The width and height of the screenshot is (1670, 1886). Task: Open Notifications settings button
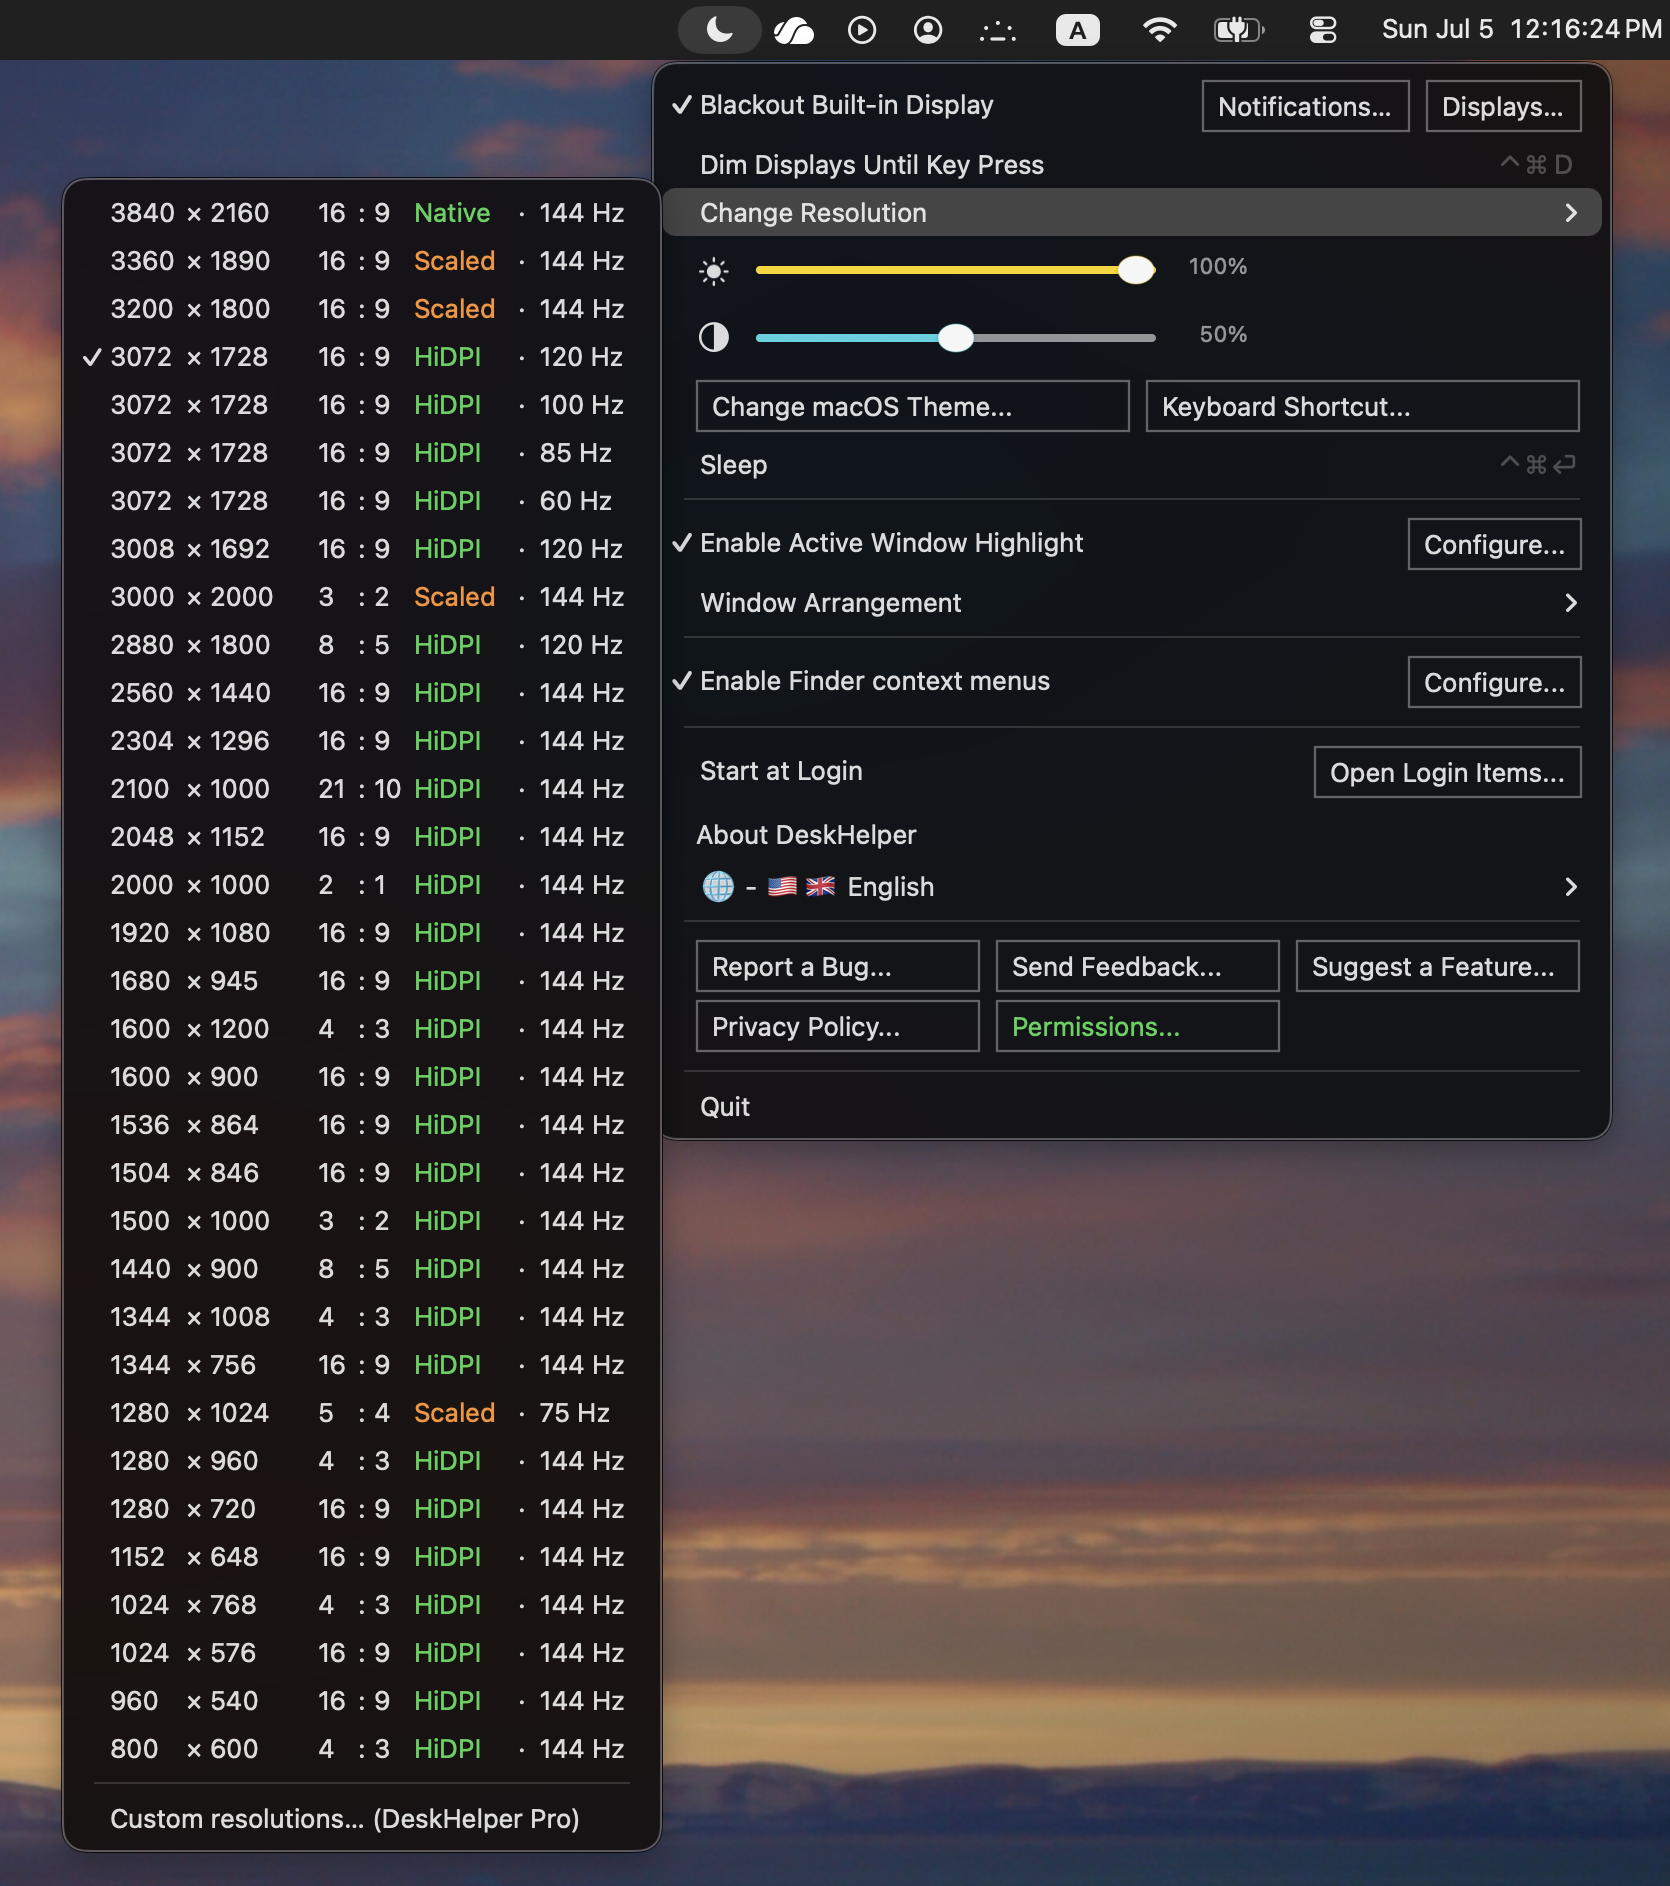pyautogui.click(x=1305, y=106)
